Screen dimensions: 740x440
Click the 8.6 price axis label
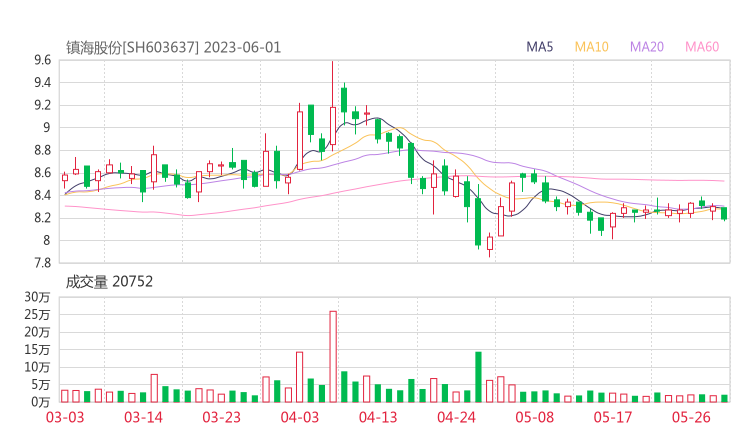(42, 173)
